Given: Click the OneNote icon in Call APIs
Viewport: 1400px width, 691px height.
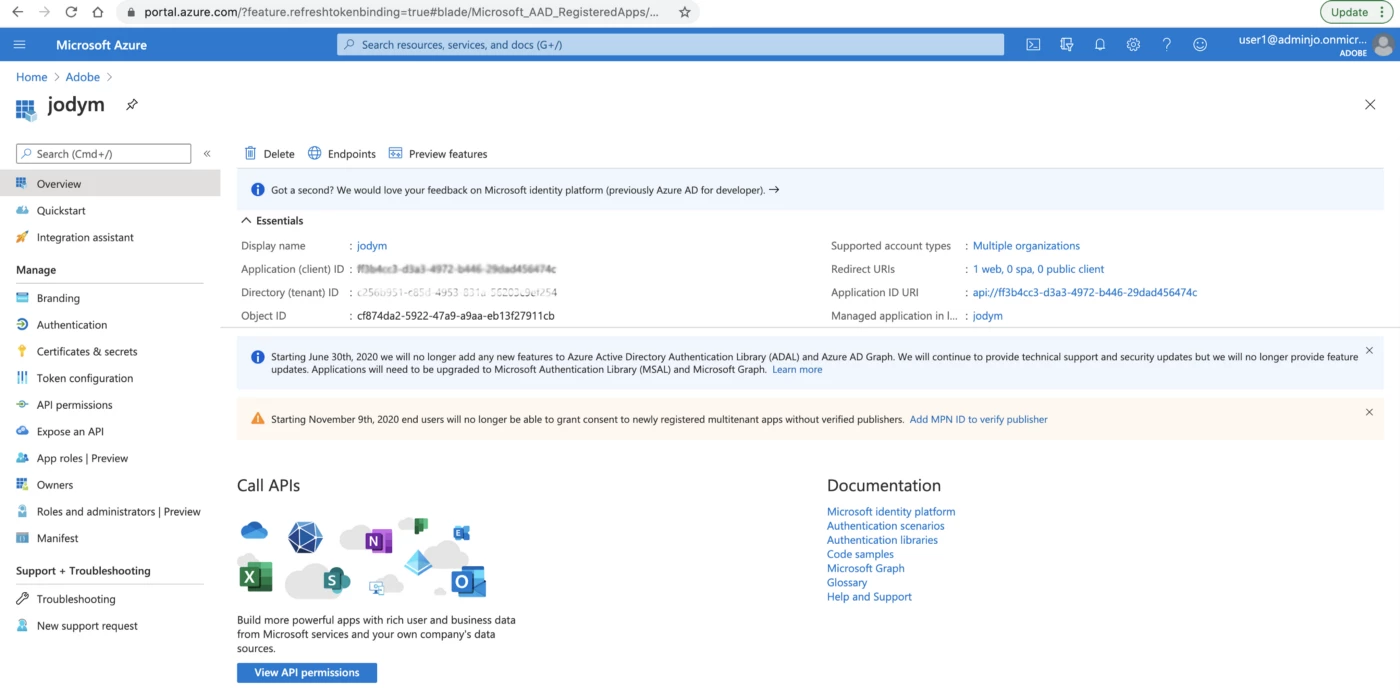Looking at the screenshot, I should 378,542.
